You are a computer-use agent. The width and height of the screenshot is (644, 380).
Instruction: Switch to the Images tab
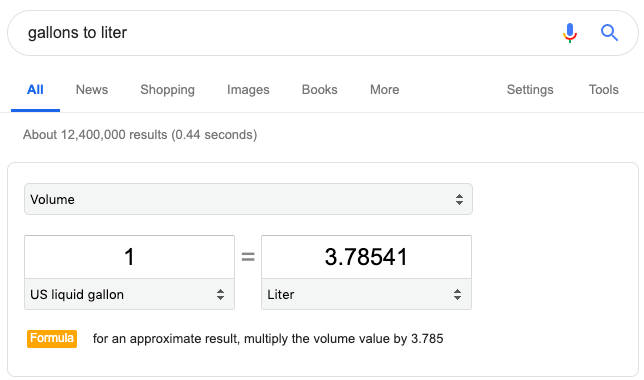point(248,90)
